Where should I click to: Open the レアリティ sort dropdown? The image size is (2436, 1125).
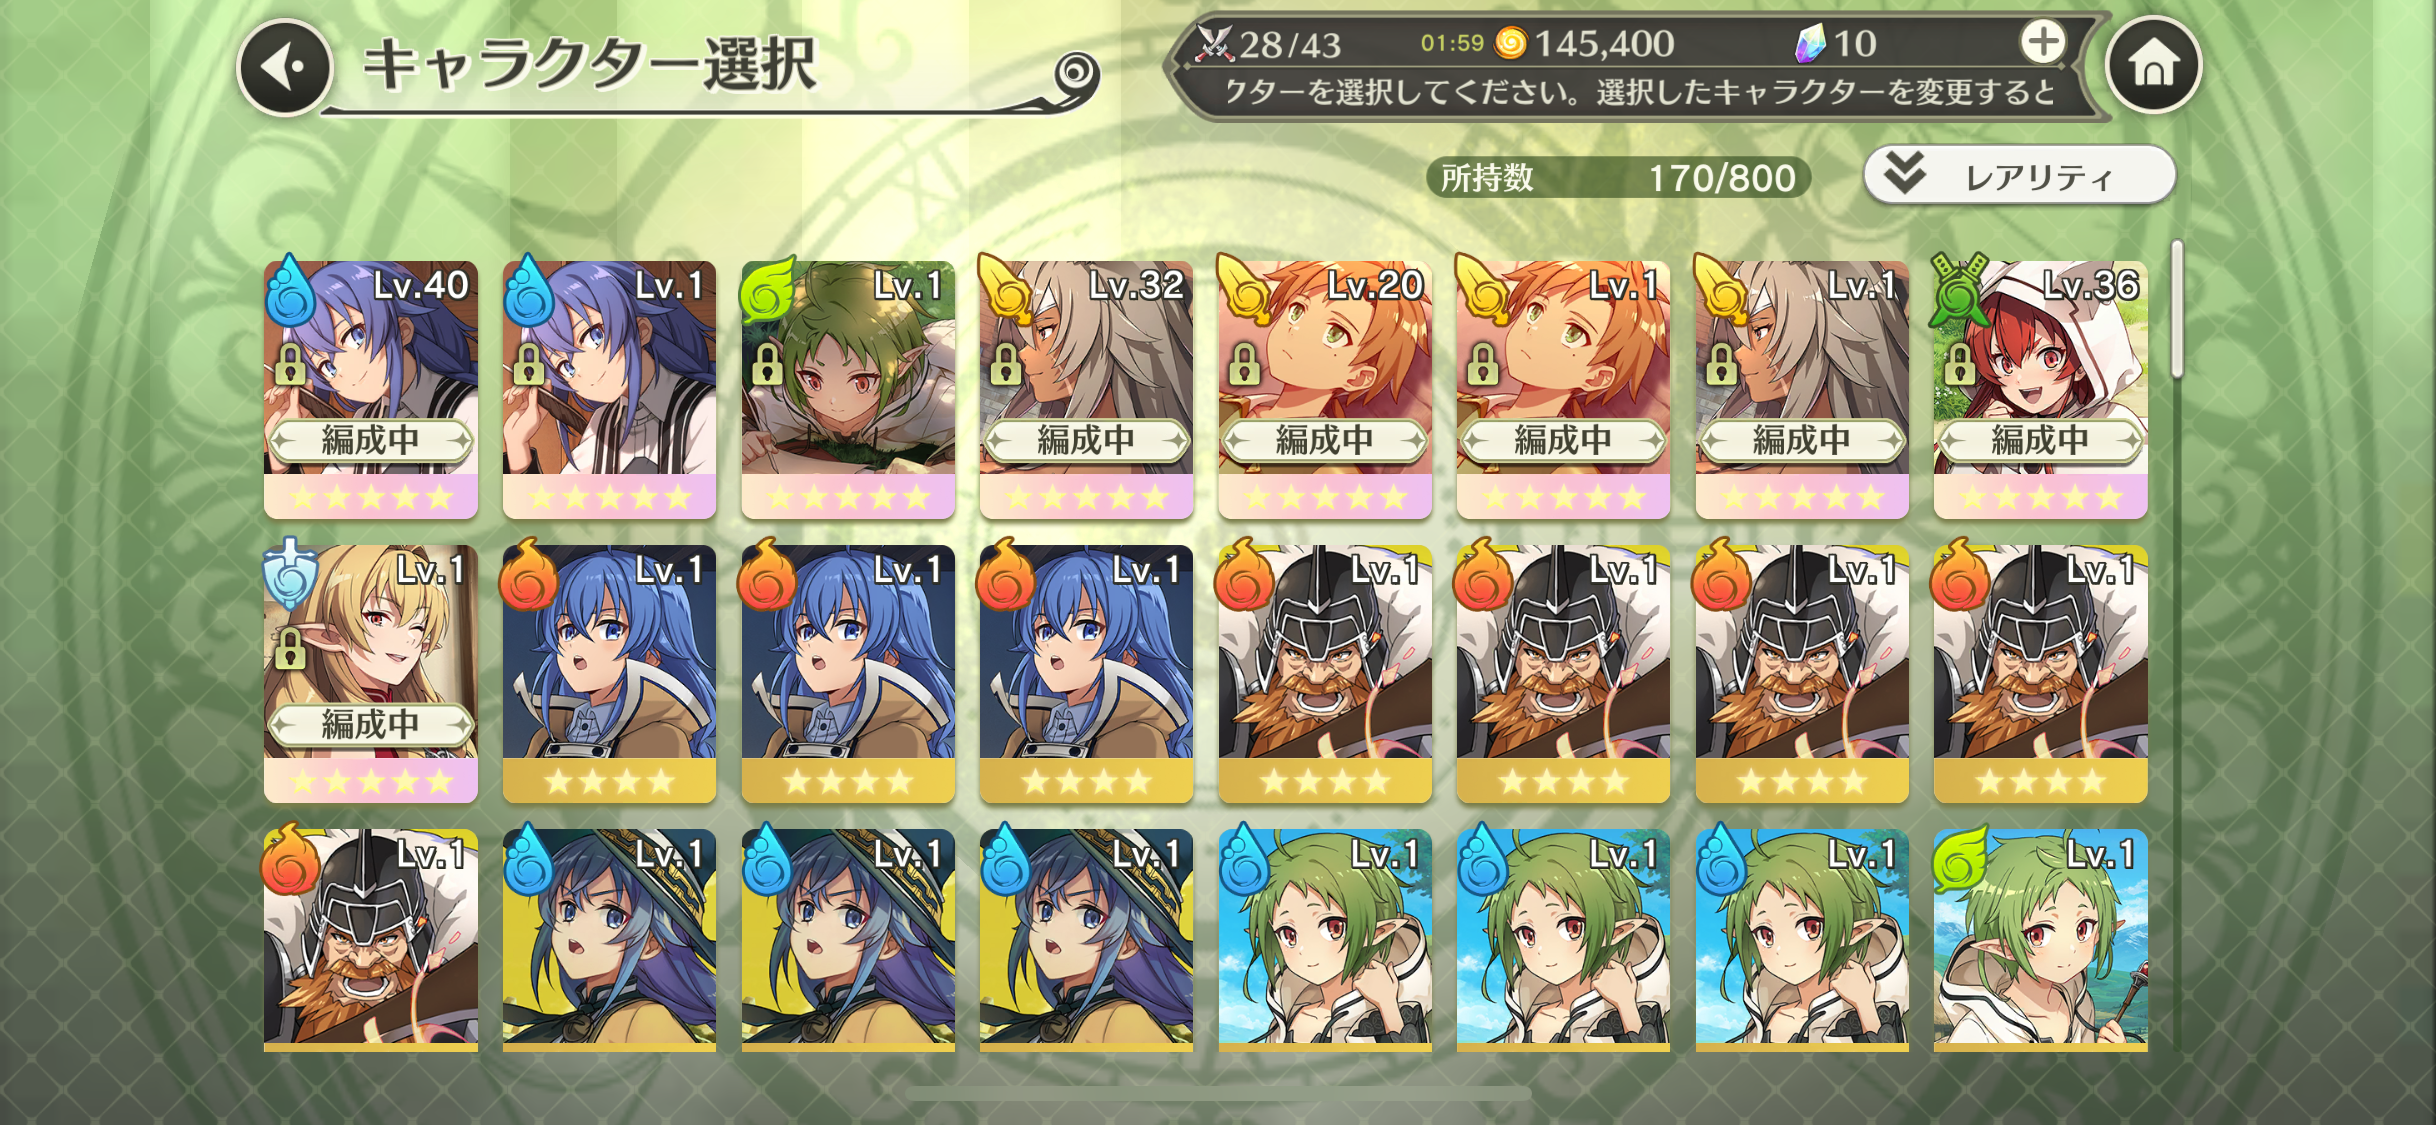[2019, 176]
